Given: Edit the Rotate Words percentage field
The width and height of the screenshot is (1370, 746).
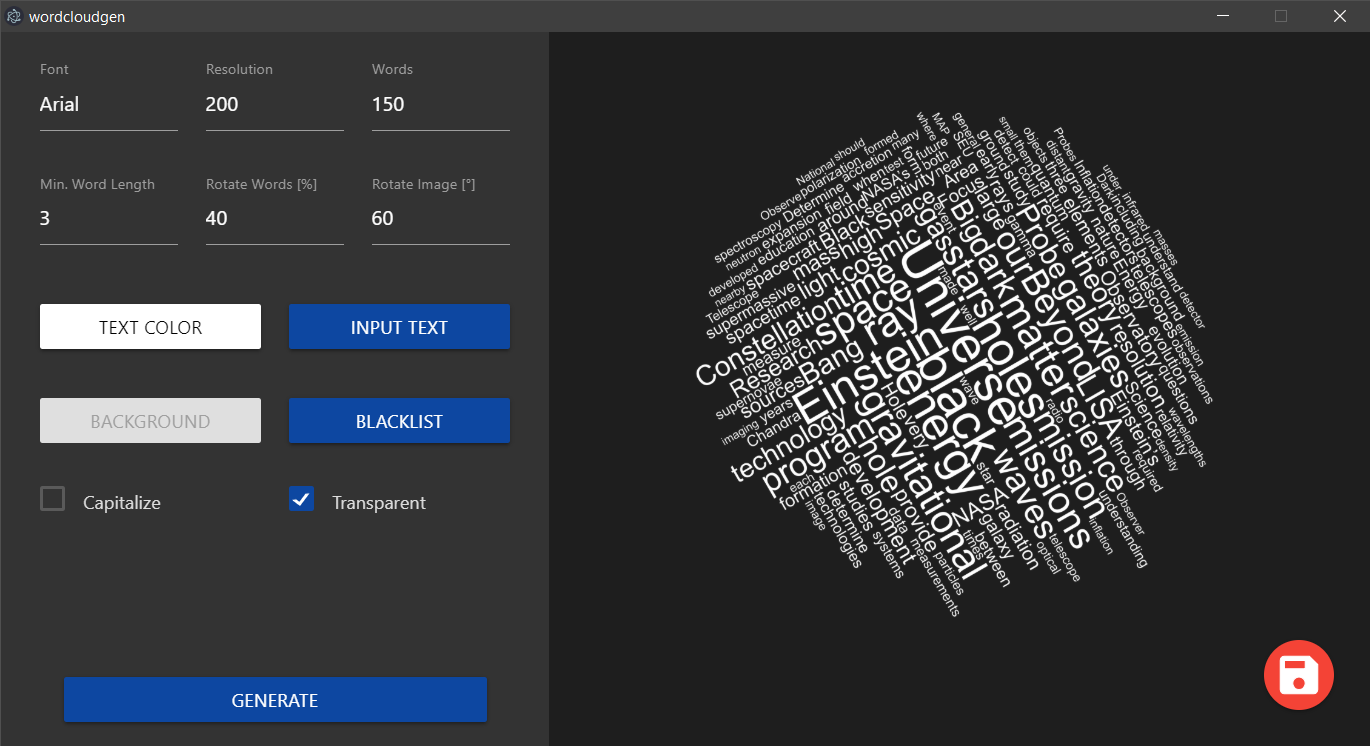Looking at the screenshot, I should (275, 219).
